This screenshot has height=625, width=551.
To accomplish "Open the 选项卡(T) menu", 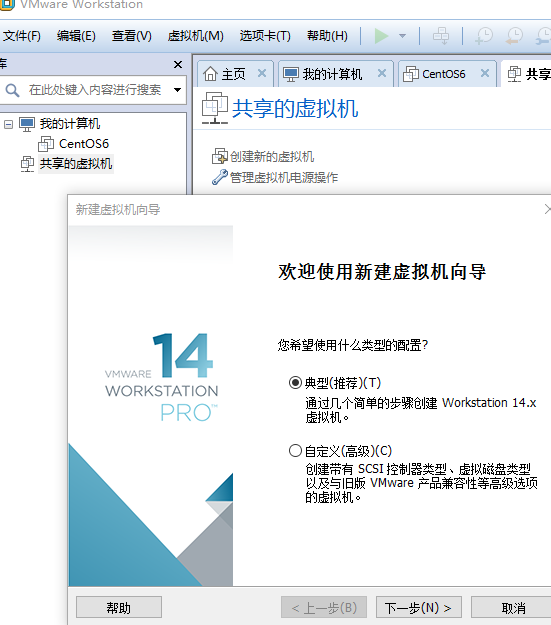I will point(265,36).
